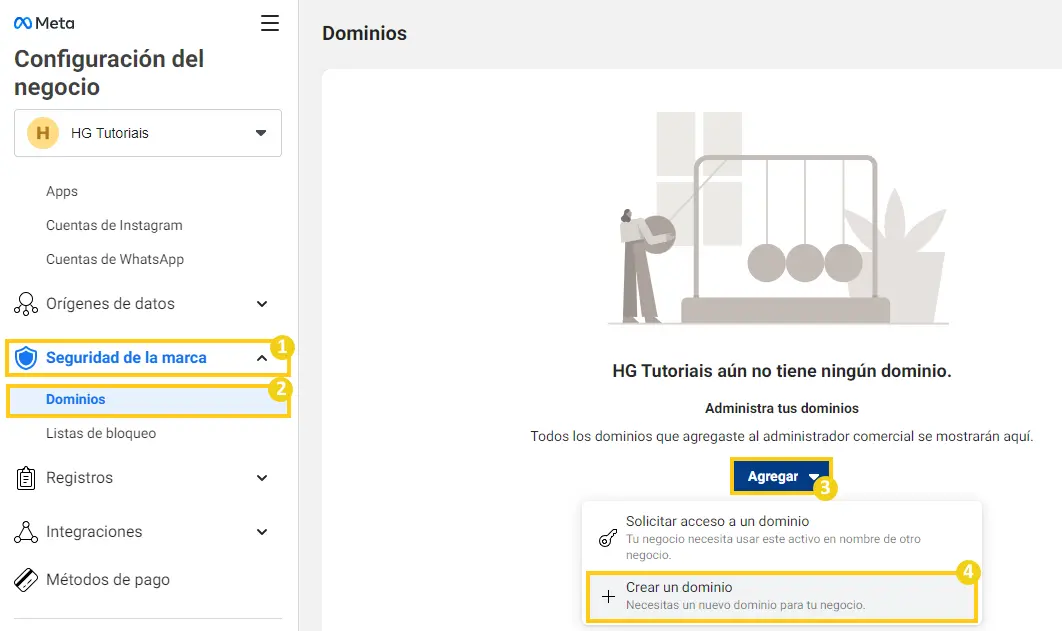
Task: Click the Orígenes de datos icon
Action: pos(26,304)
